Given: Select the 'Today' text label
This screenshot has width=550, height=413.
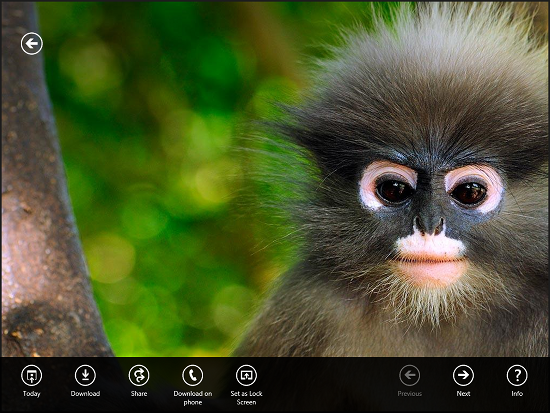Looking at the screenshot, I should (x=32, y=394).
